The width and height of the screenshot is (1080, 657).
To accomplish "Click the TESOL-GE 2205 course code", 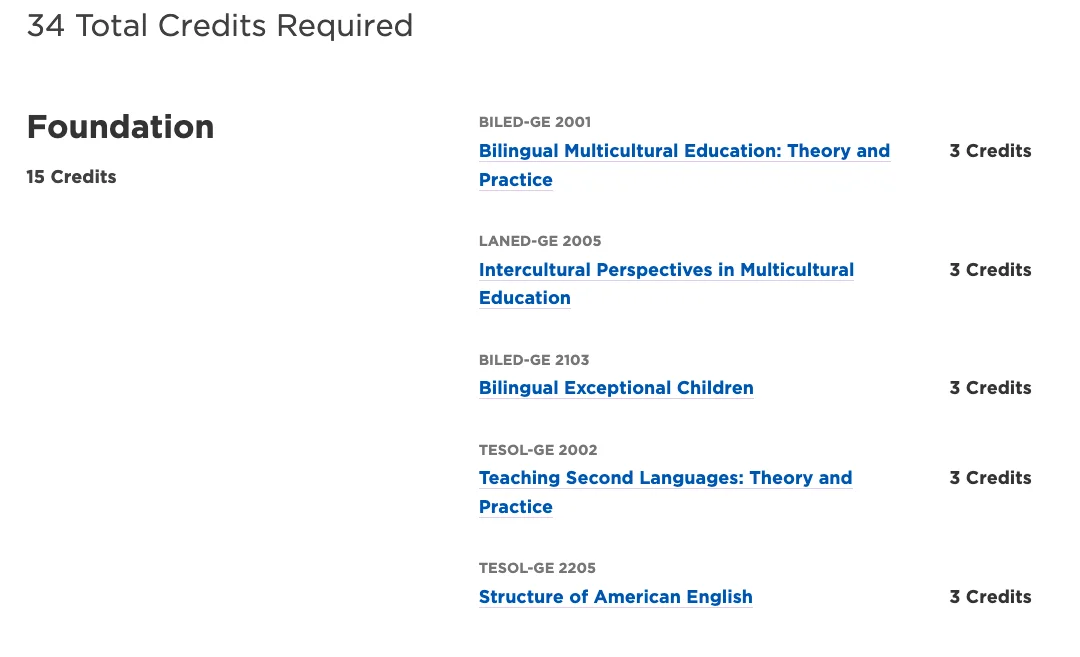I will [x=537, y=568].
